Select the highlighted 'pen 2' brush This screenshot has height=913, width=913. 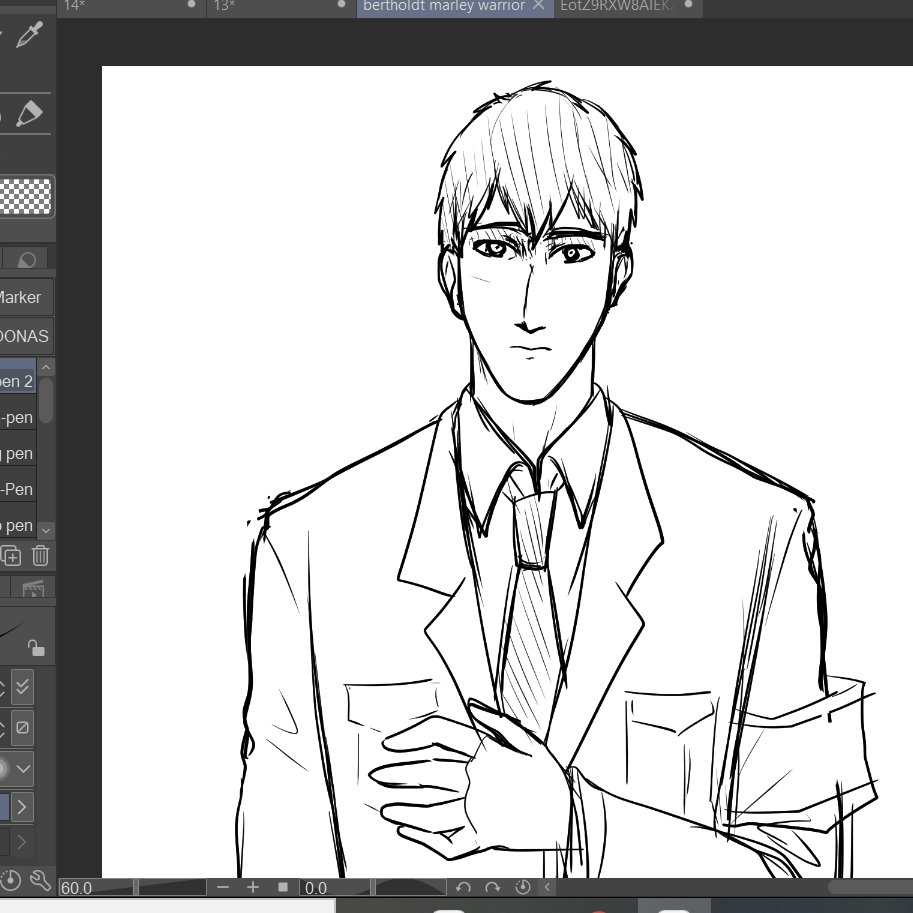17,381
